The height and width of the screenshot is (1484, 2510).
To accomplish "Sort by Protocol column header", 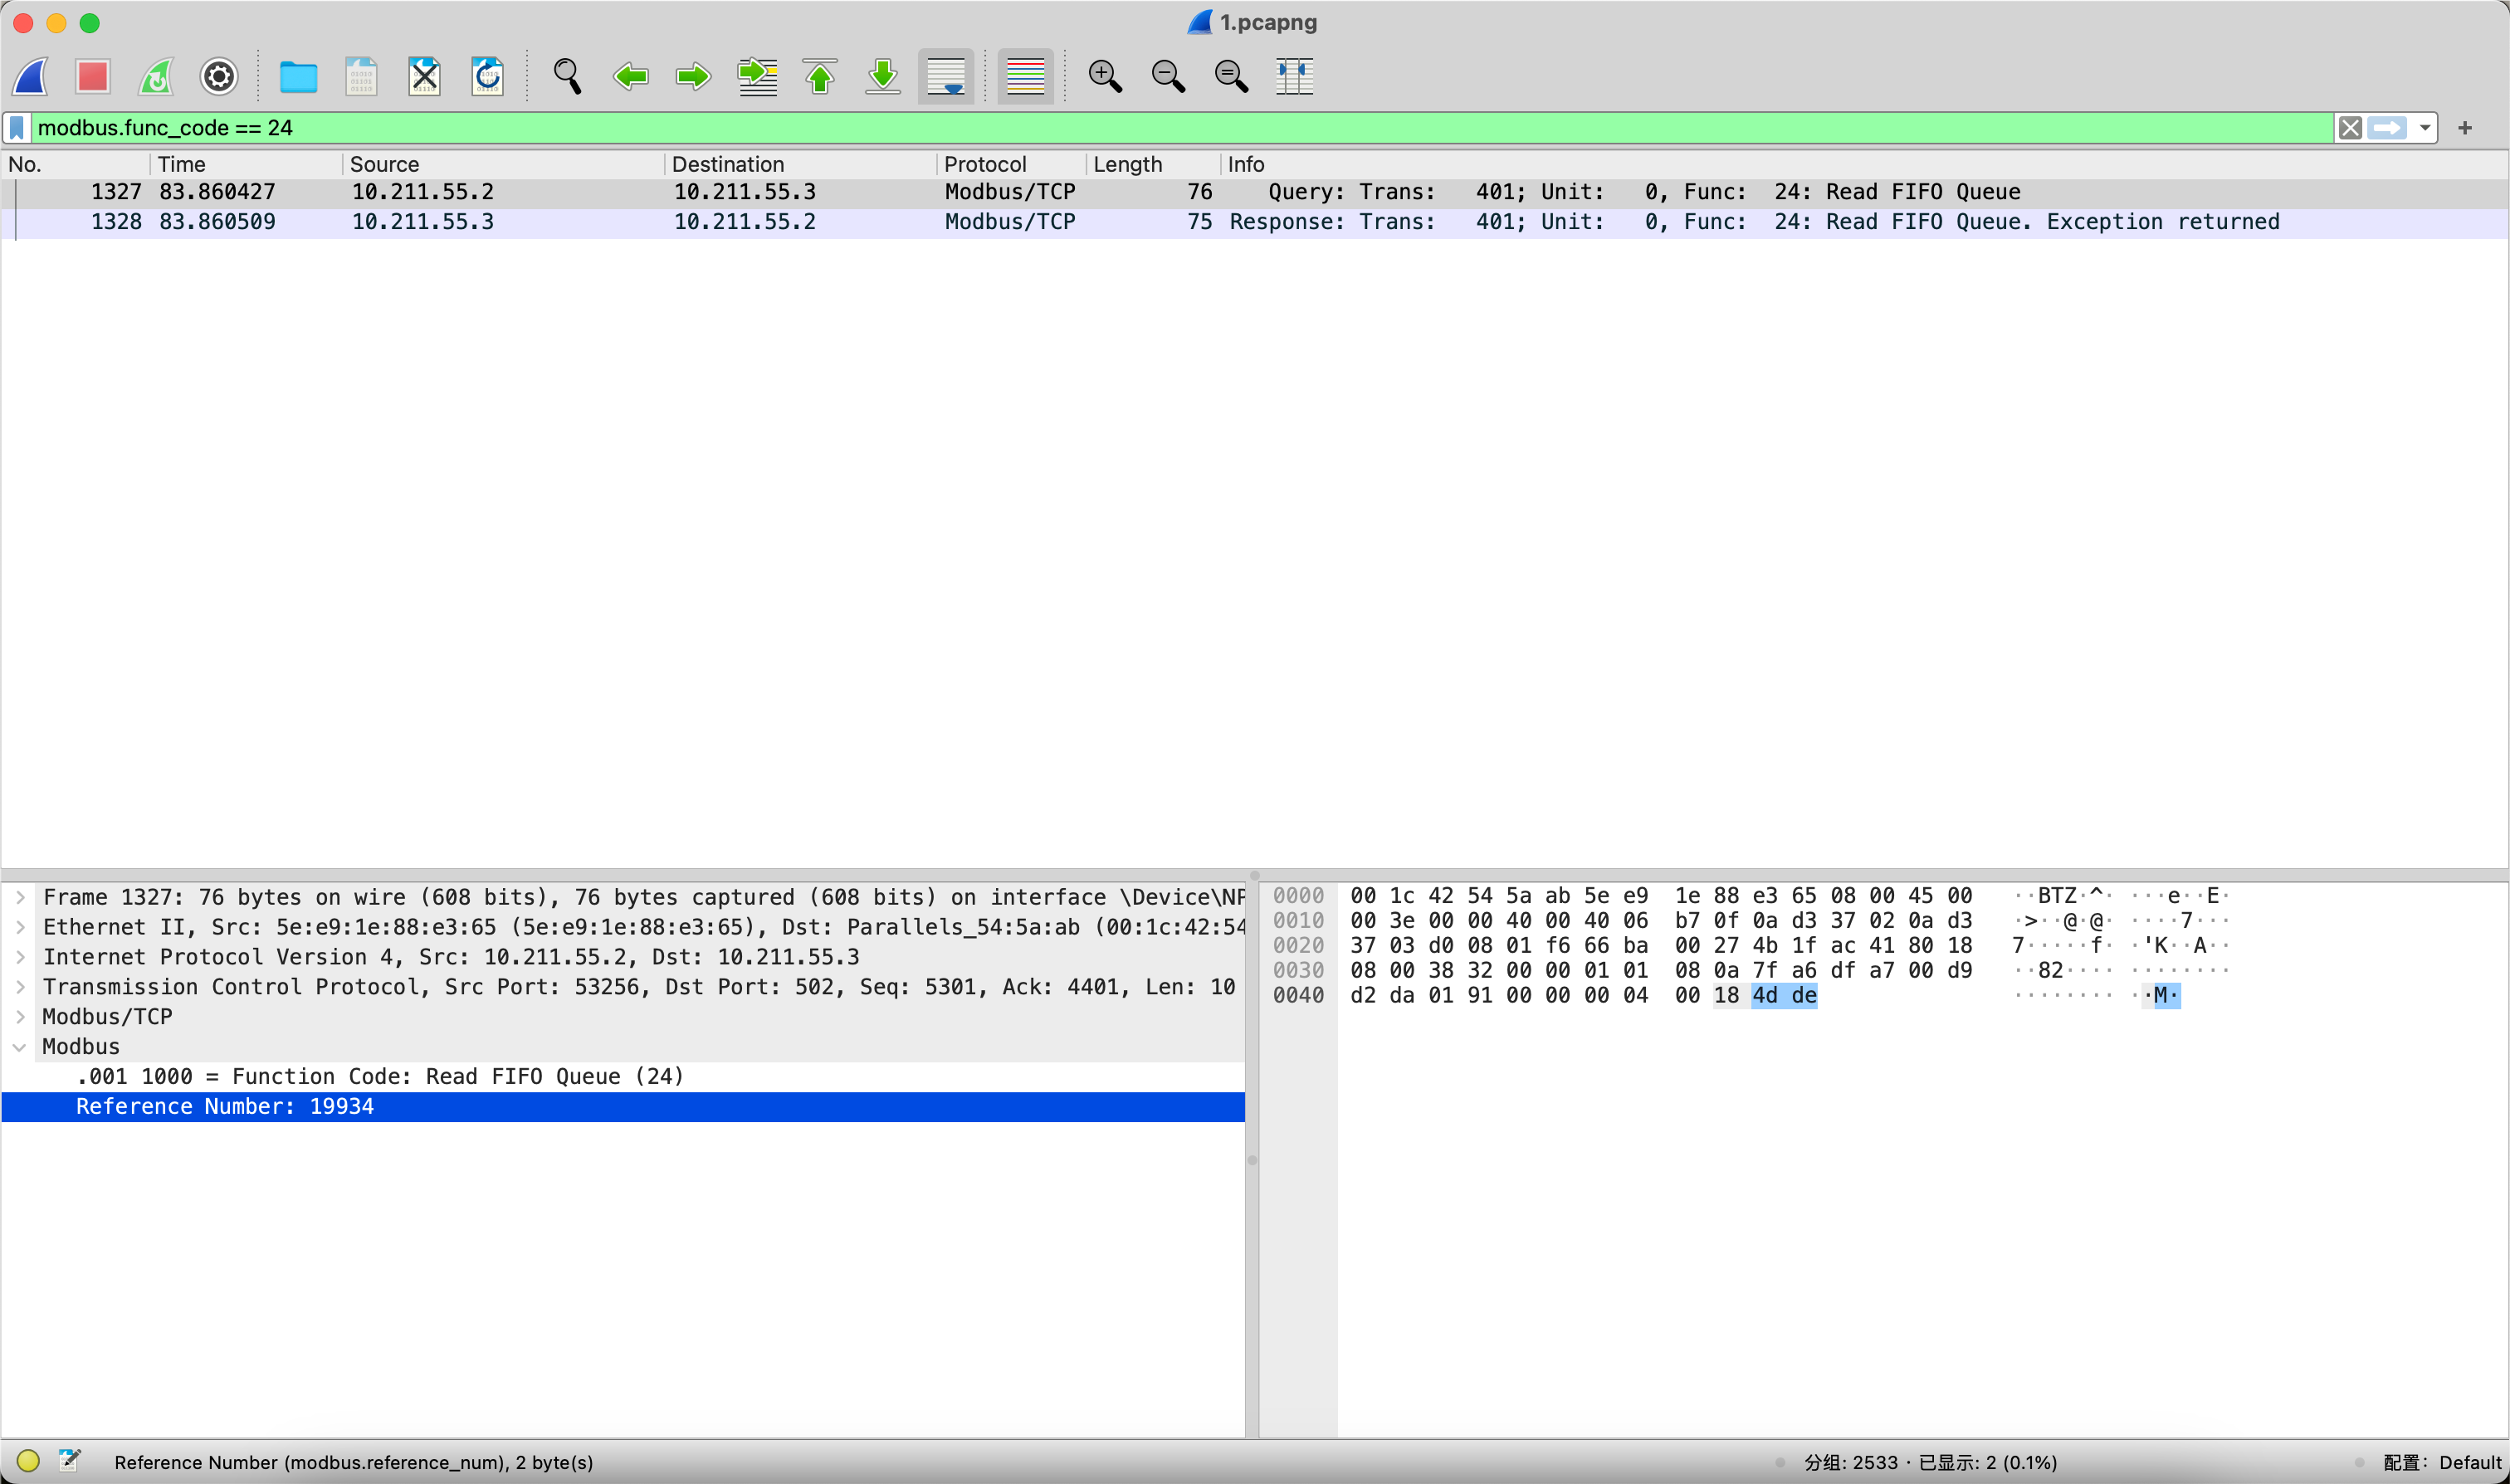I will click(x=1012, y=164).
